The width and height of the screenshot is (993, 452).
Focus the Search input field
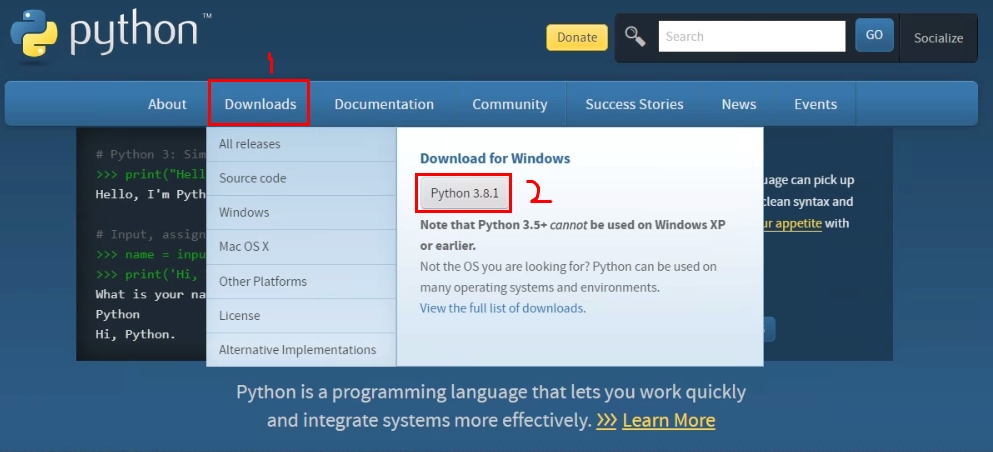coord(752,37)
